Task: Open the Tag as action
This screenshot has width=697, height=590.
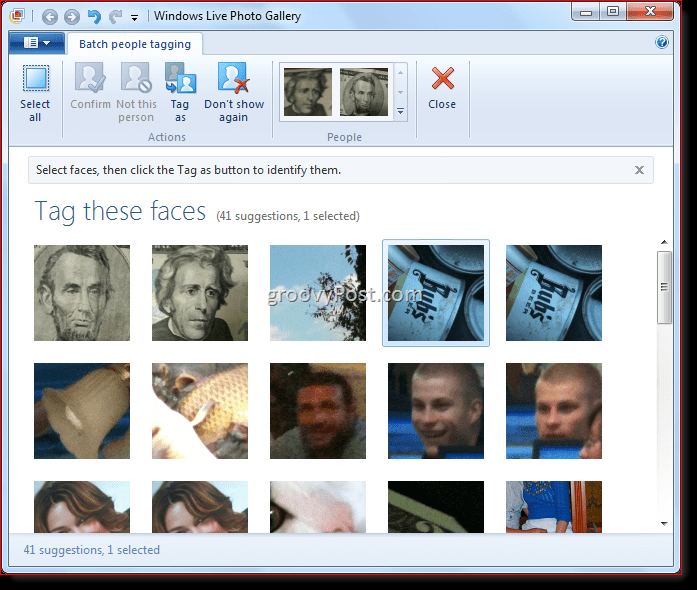Action: point(180,92)
